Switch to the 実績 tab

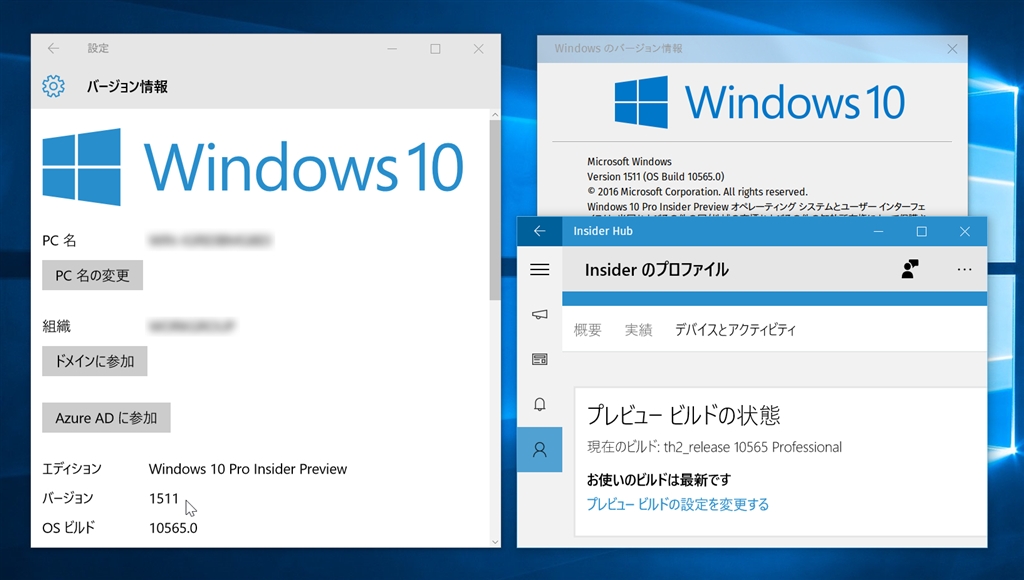pyautogui.click(x=638, y=330)
